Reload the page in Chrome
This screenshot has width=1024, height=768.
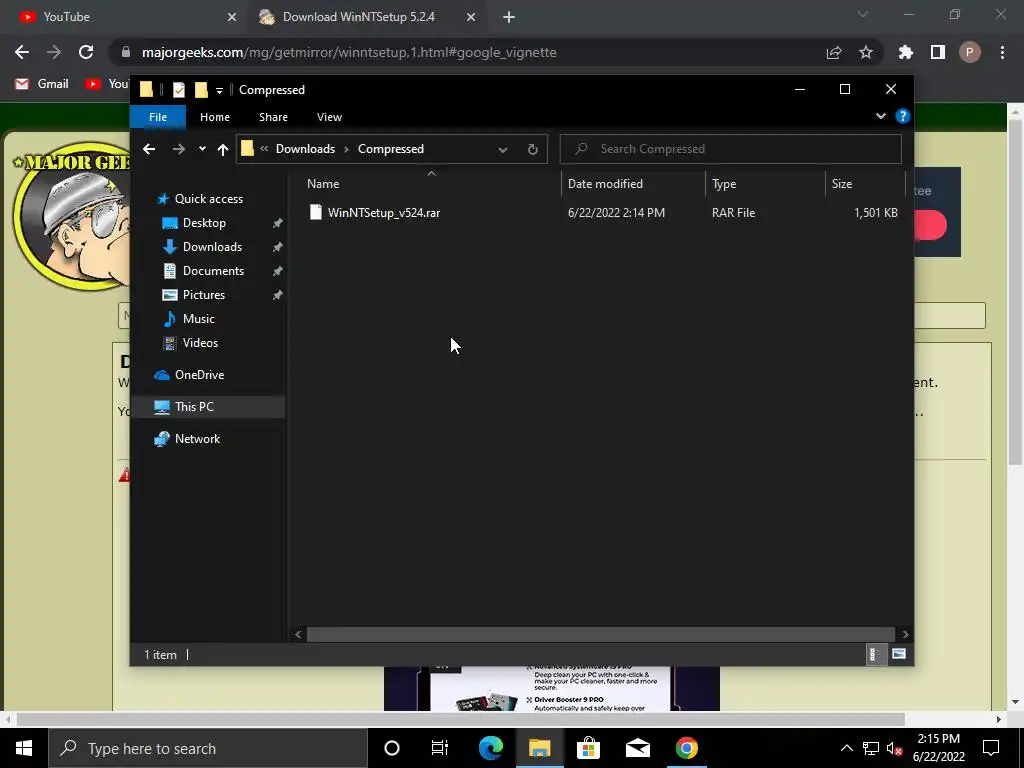(86, 52)
